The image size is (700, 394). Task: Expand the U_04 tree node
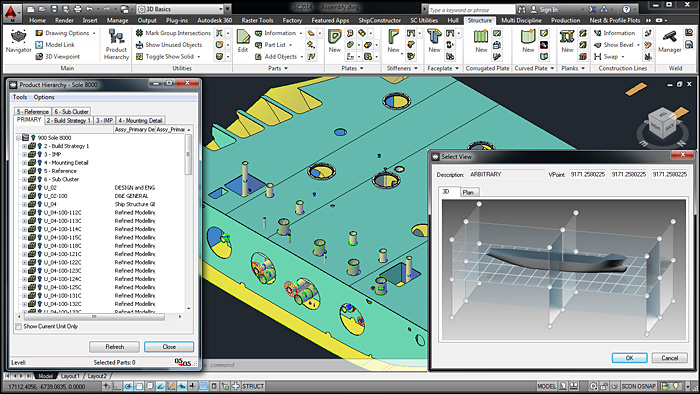tap(25, 204)
